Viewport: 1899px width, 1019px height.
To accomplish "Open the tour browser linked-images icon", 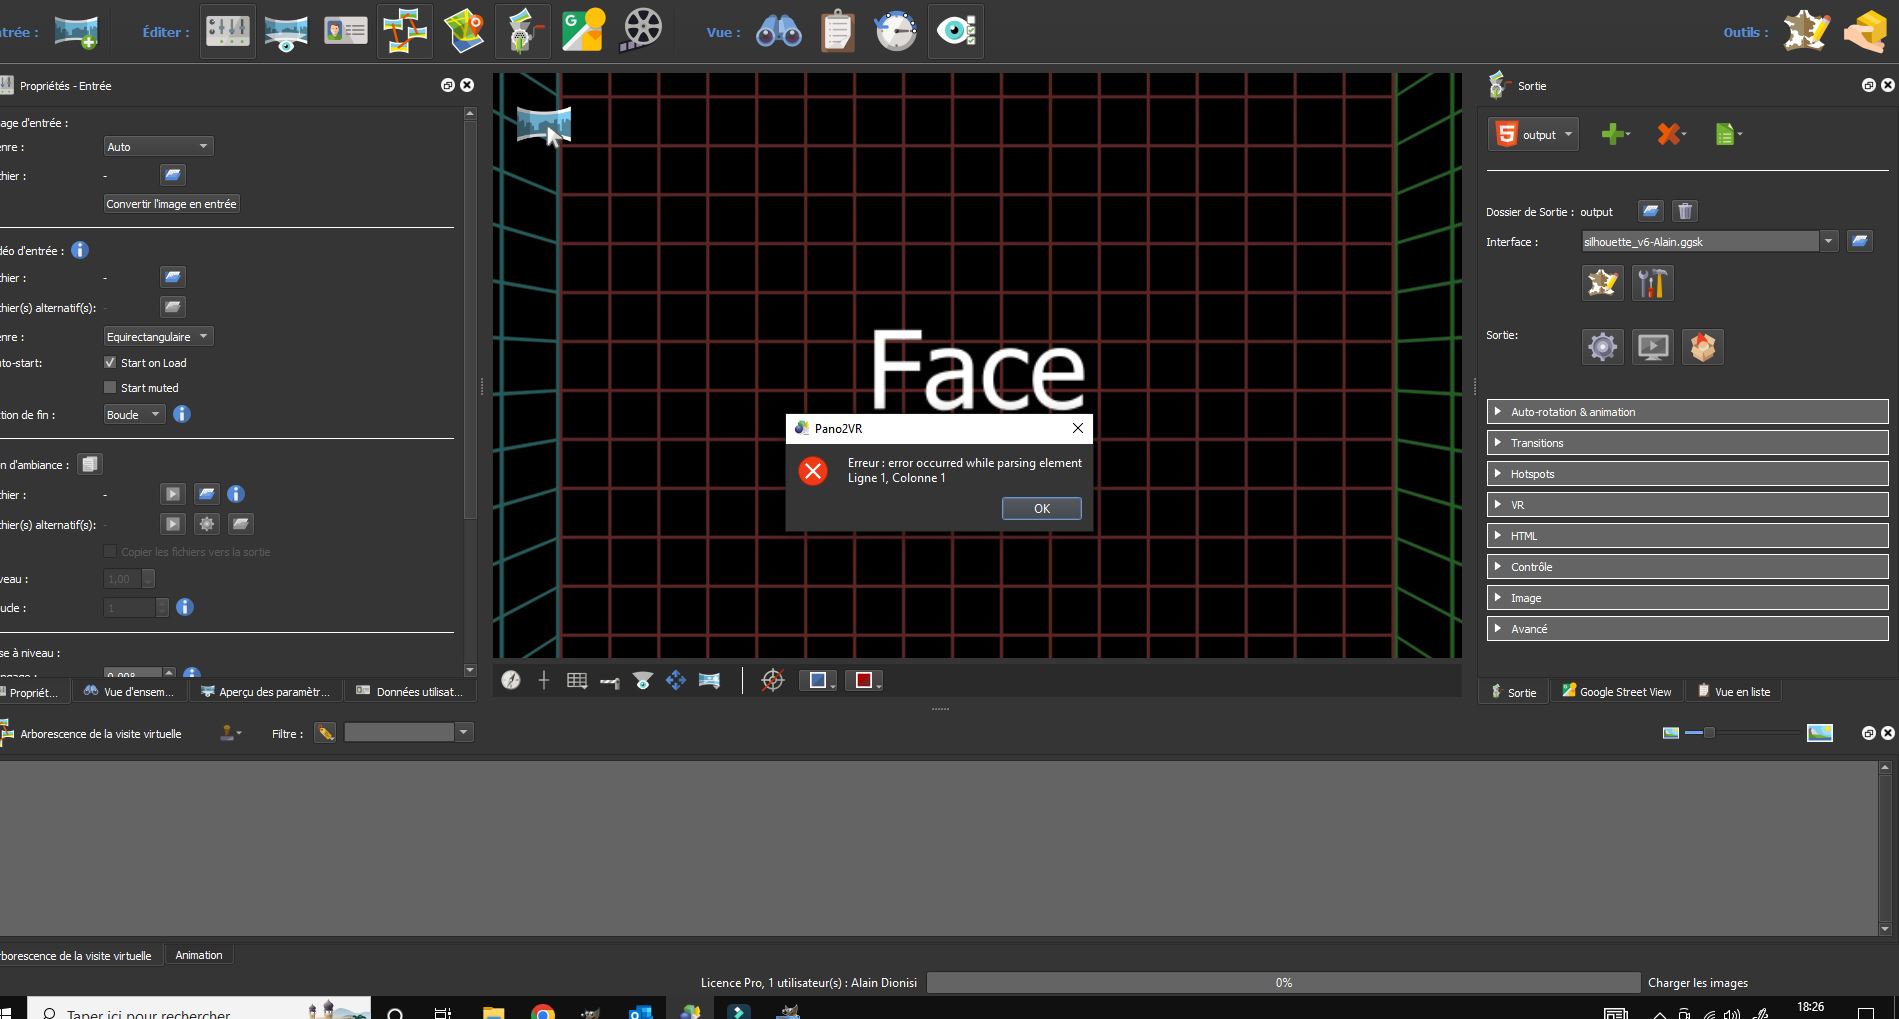I will 404,31.
